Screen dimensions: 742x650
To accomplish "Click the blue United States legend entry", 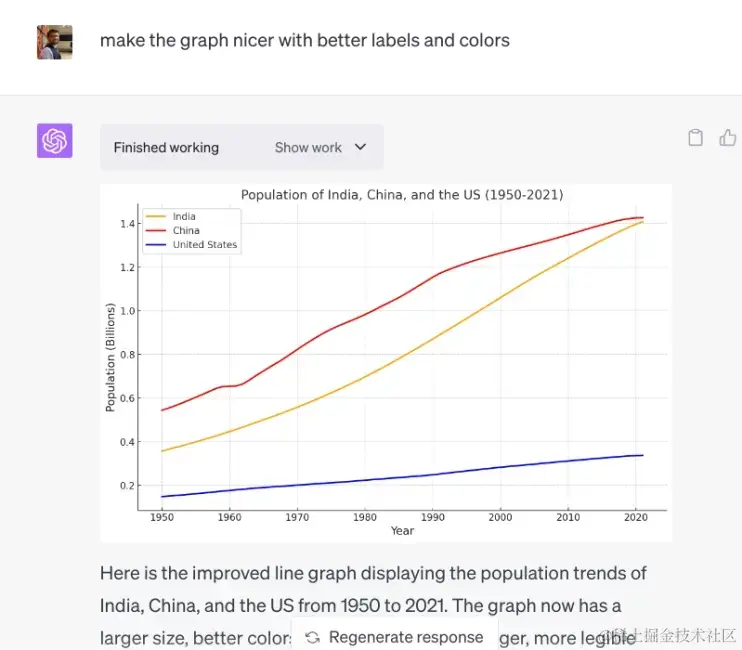I will click(204, 244).
